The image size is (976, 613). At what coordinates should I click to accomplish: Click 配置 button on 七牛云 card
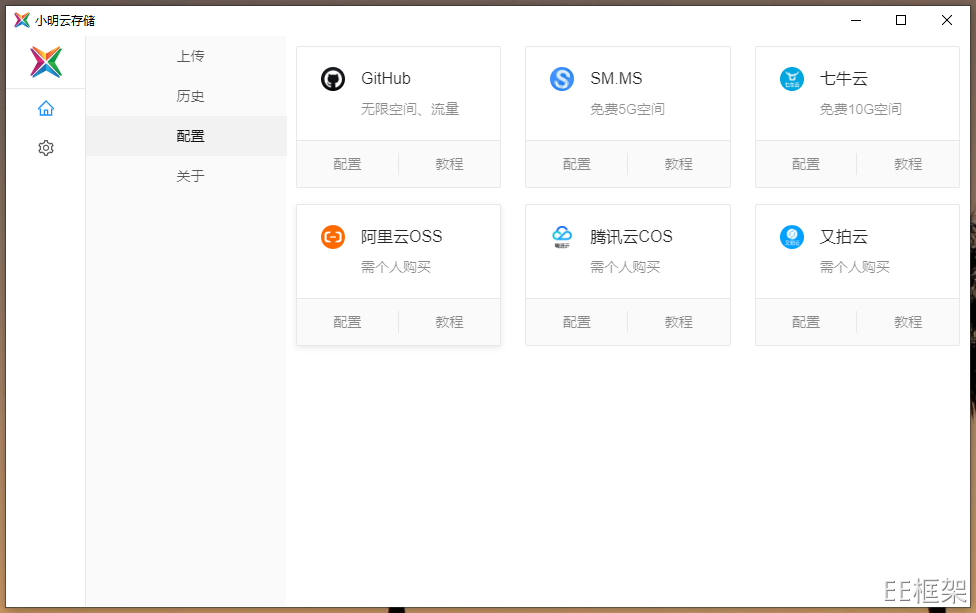coord(806,164)
